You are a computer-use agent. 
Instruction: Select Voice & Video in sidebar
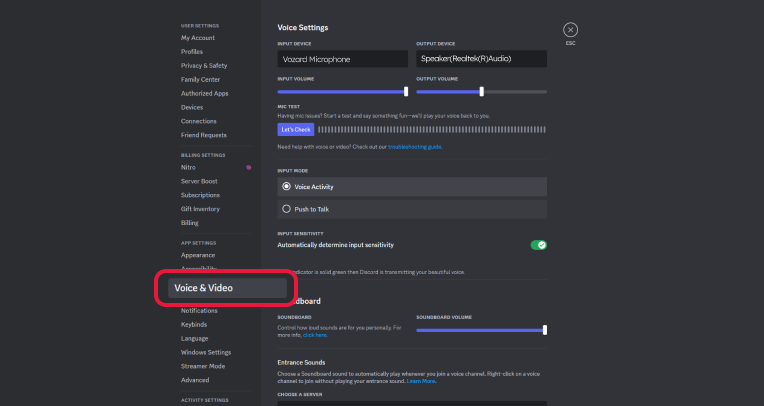227,288
